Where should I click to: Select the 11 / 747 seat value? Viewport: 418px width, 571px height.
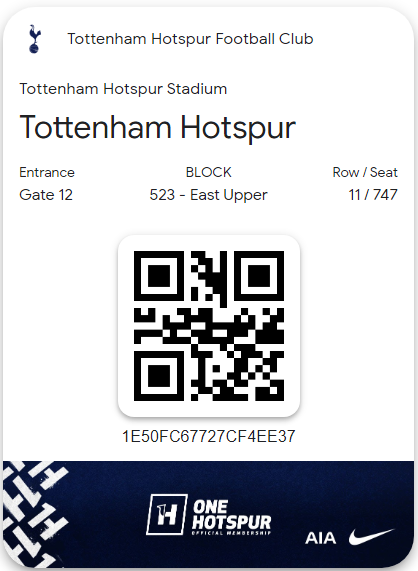(373, 195)
